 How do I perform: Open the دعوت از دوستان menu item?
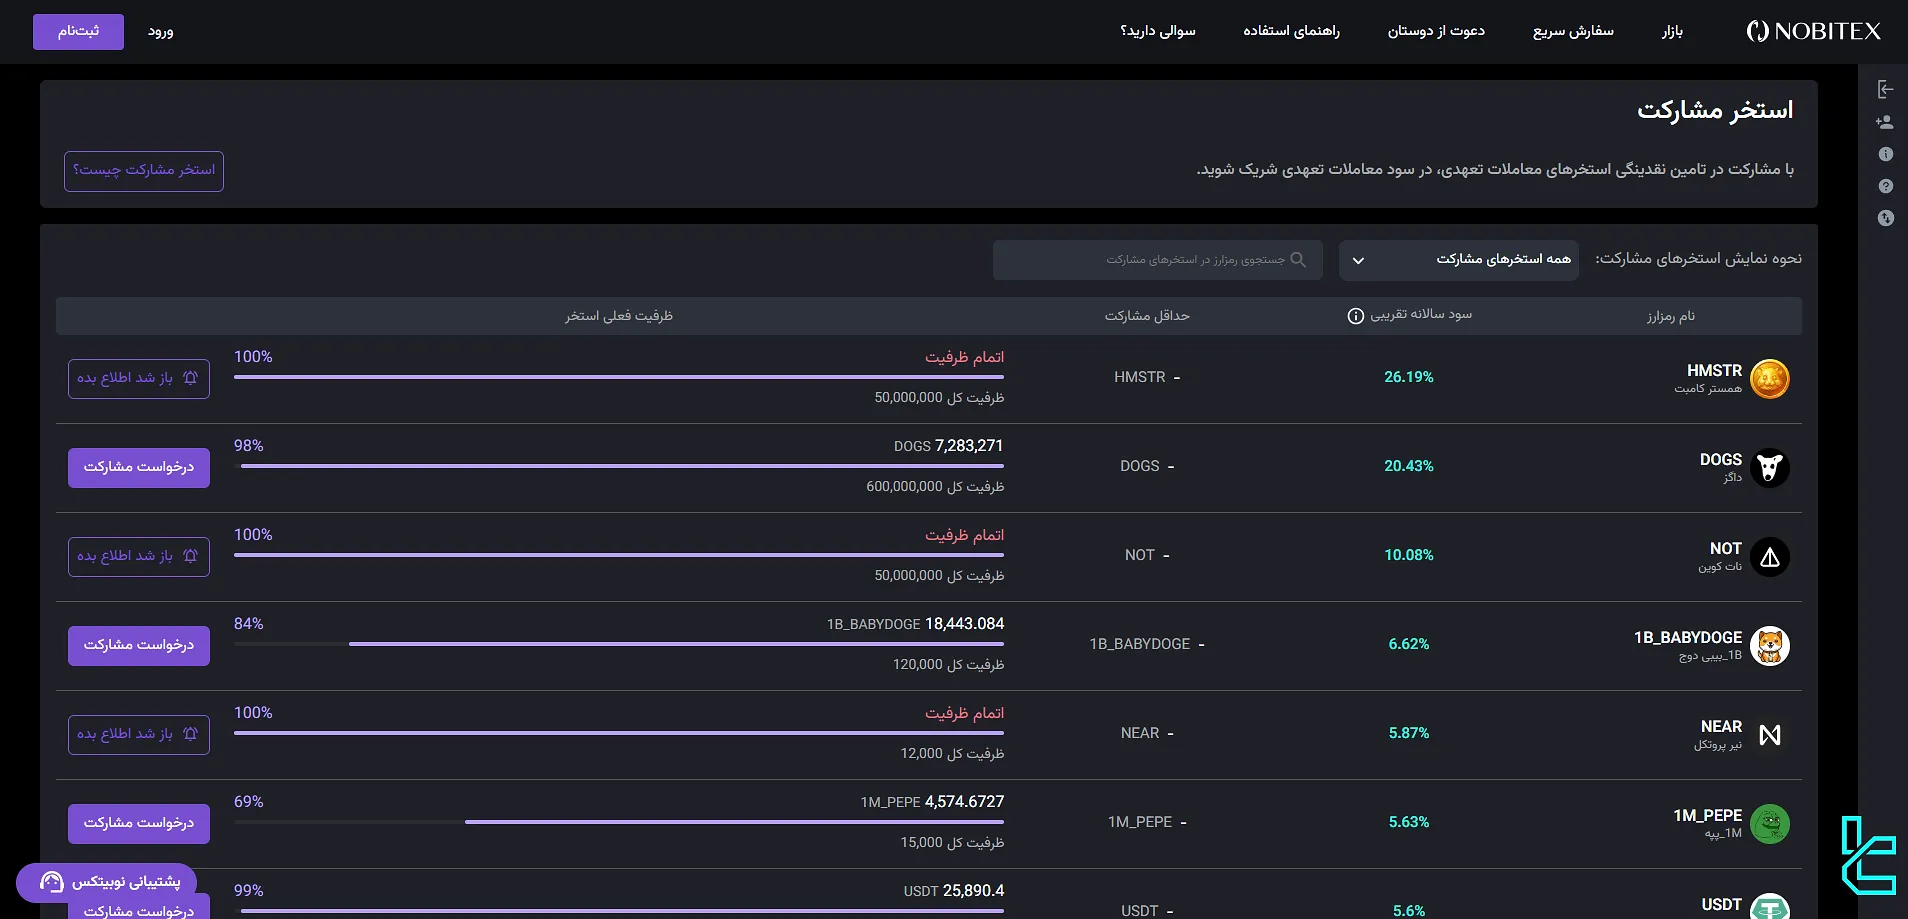[x=1436, y=31]
